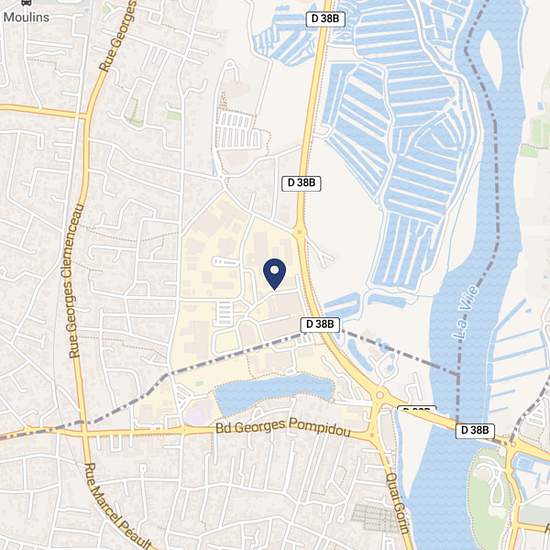This screenshot has height=550, width=550.
Task: Select the partially hidden D 38B shield near roundabout
Action: 417,408
